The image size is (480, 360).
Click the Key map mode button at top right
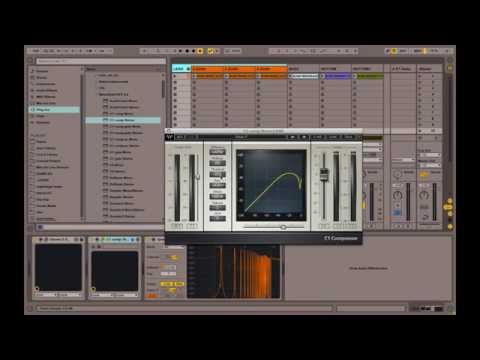tap(403, 51)
